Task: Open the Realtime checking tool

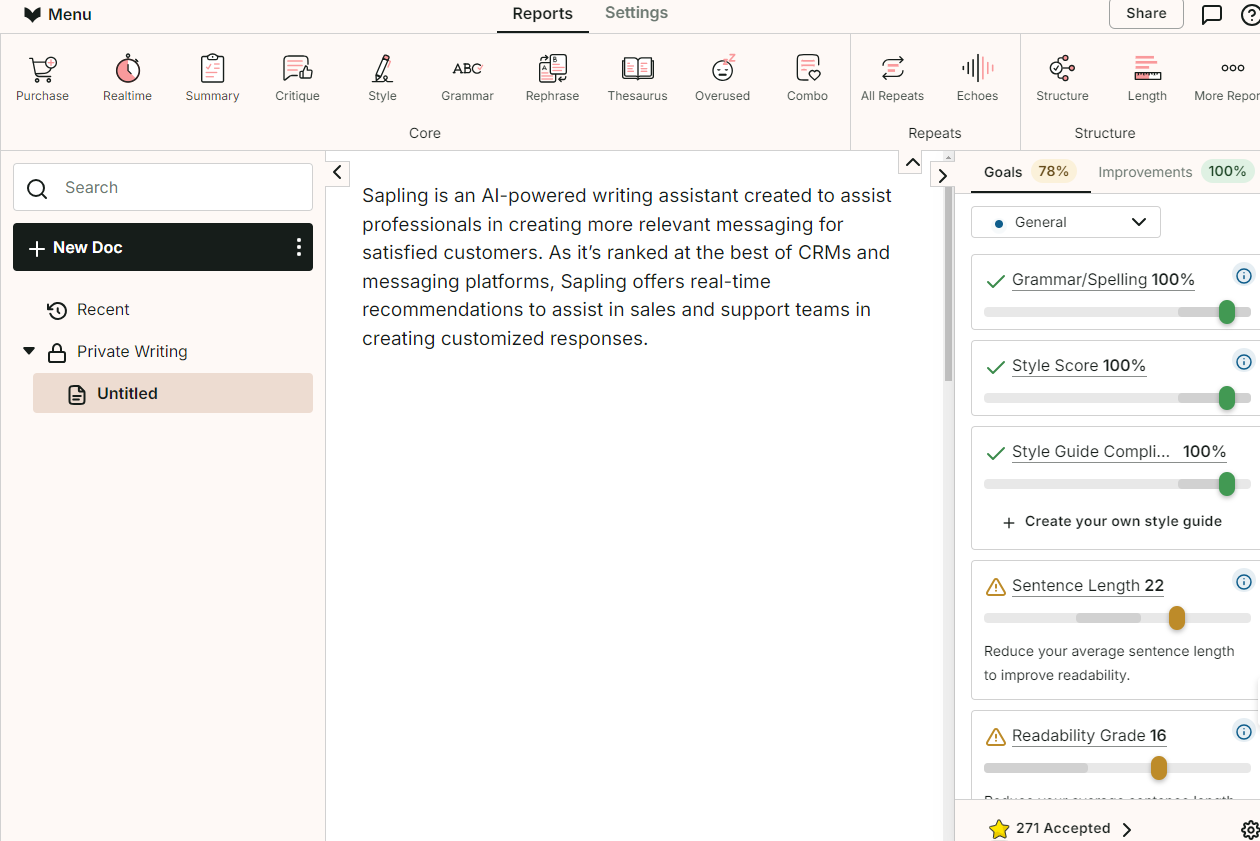Action: point(127,76)
